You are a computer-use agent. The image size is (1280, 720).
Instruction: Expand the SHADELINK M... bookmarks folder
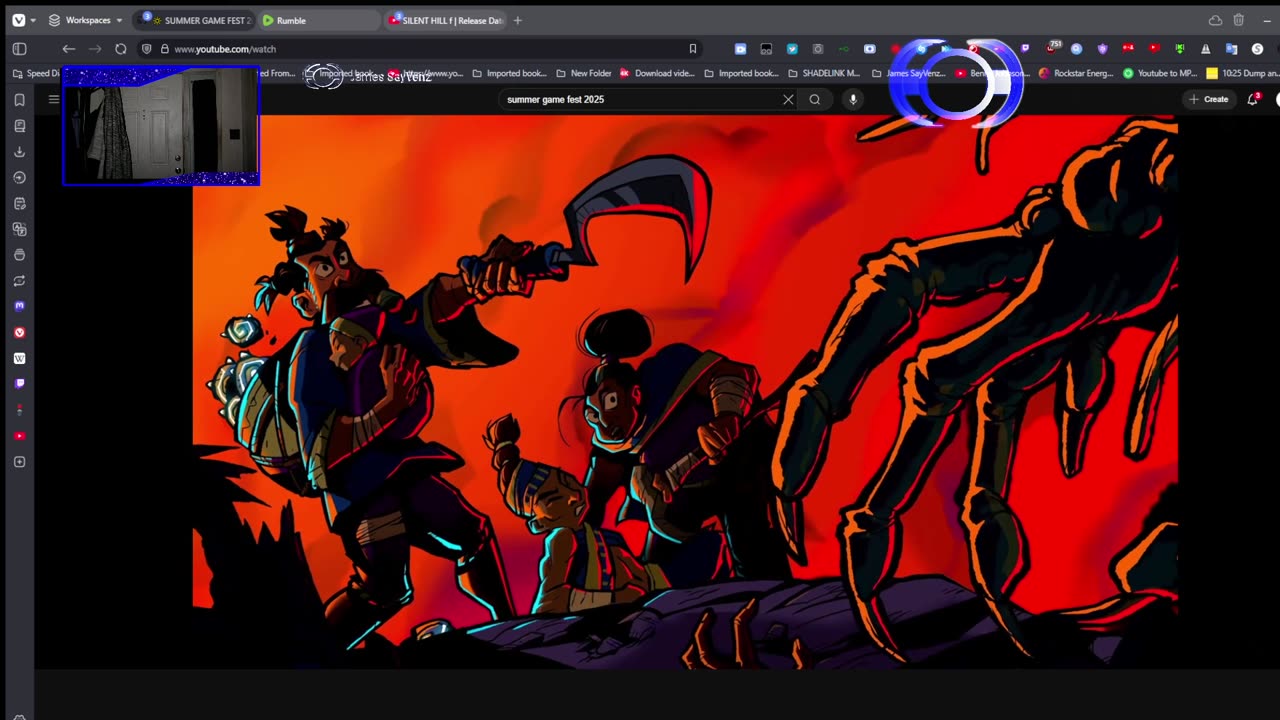[x=823, y=73]
